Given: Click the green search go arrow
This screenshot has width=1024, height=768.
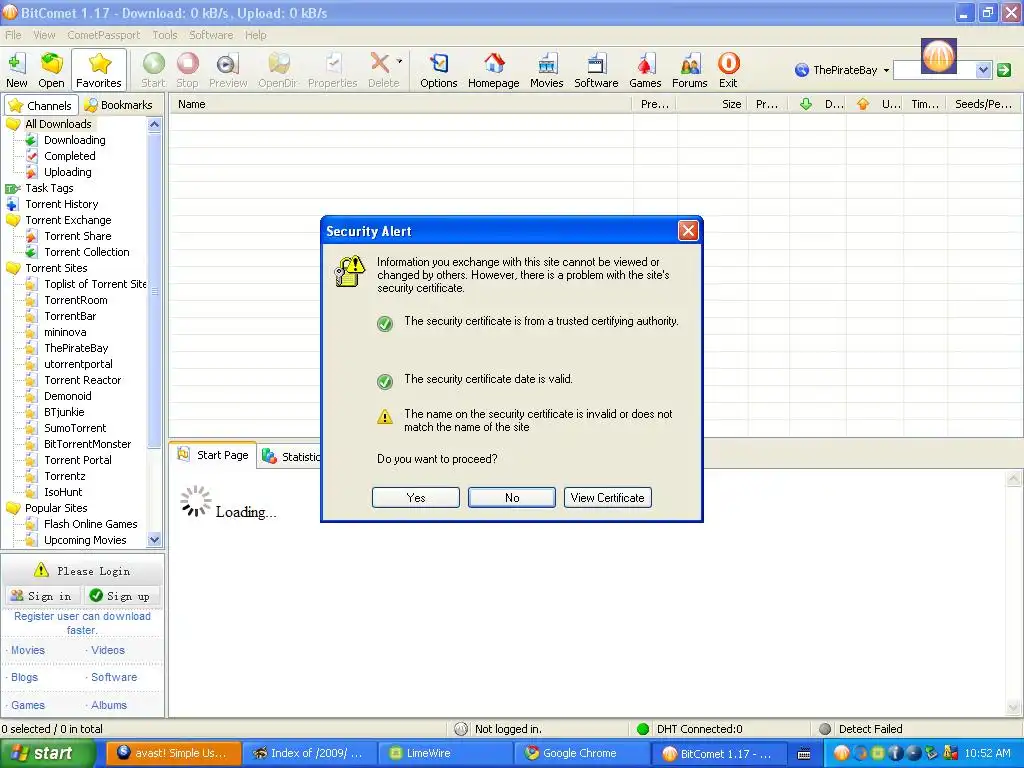Looking at the screenshot, I should [x=1004, y=70].
